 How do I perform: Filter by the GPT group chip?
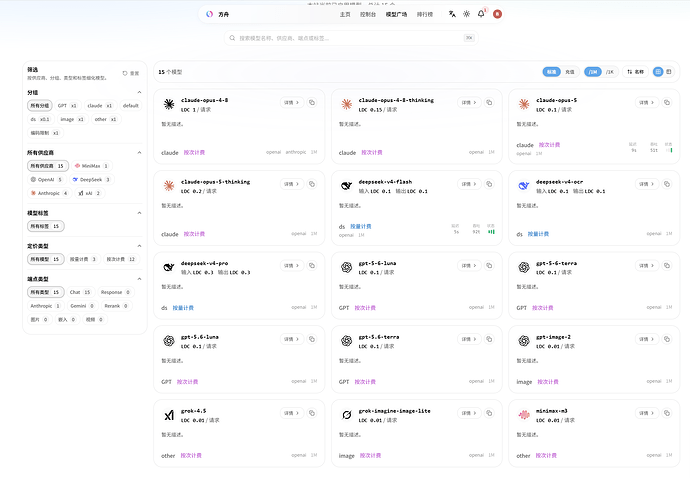point(67,106)
